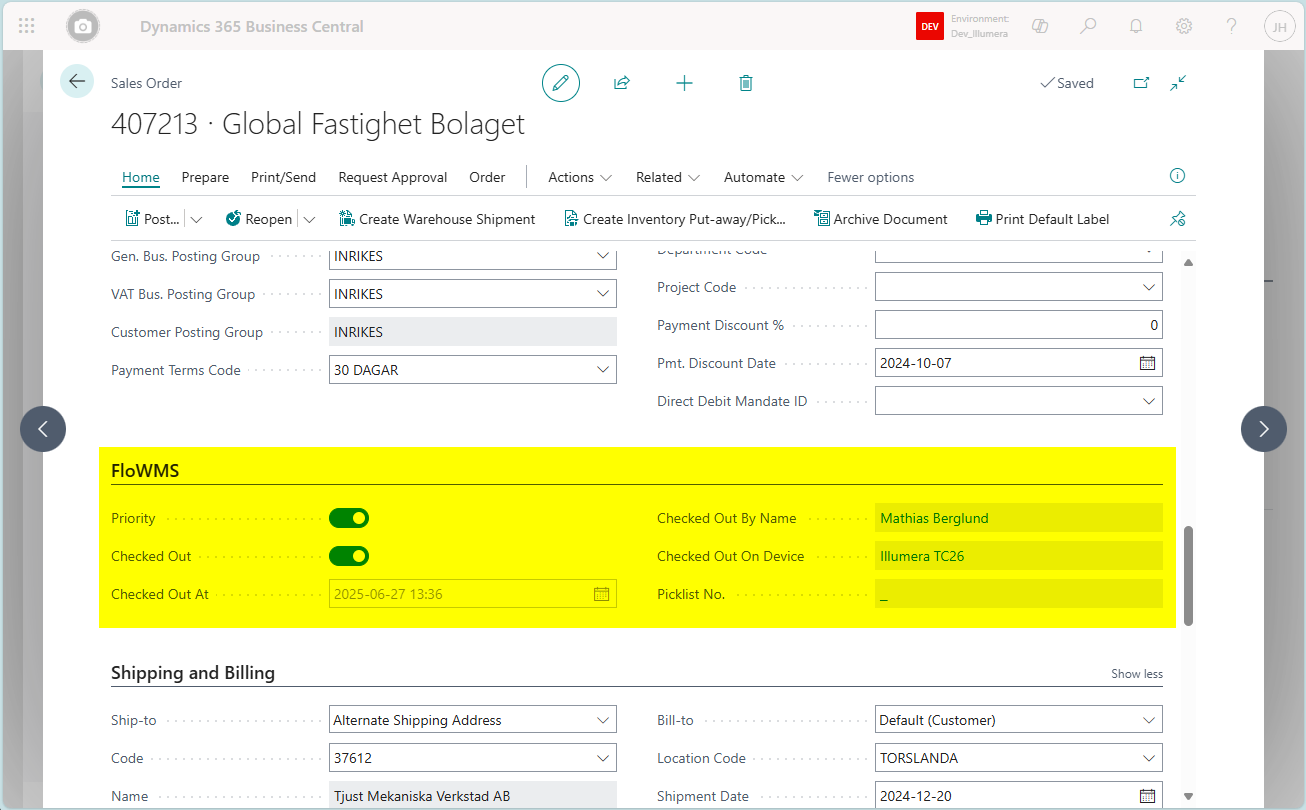Click the Payment Discount % field

(x=1019, y=325)
